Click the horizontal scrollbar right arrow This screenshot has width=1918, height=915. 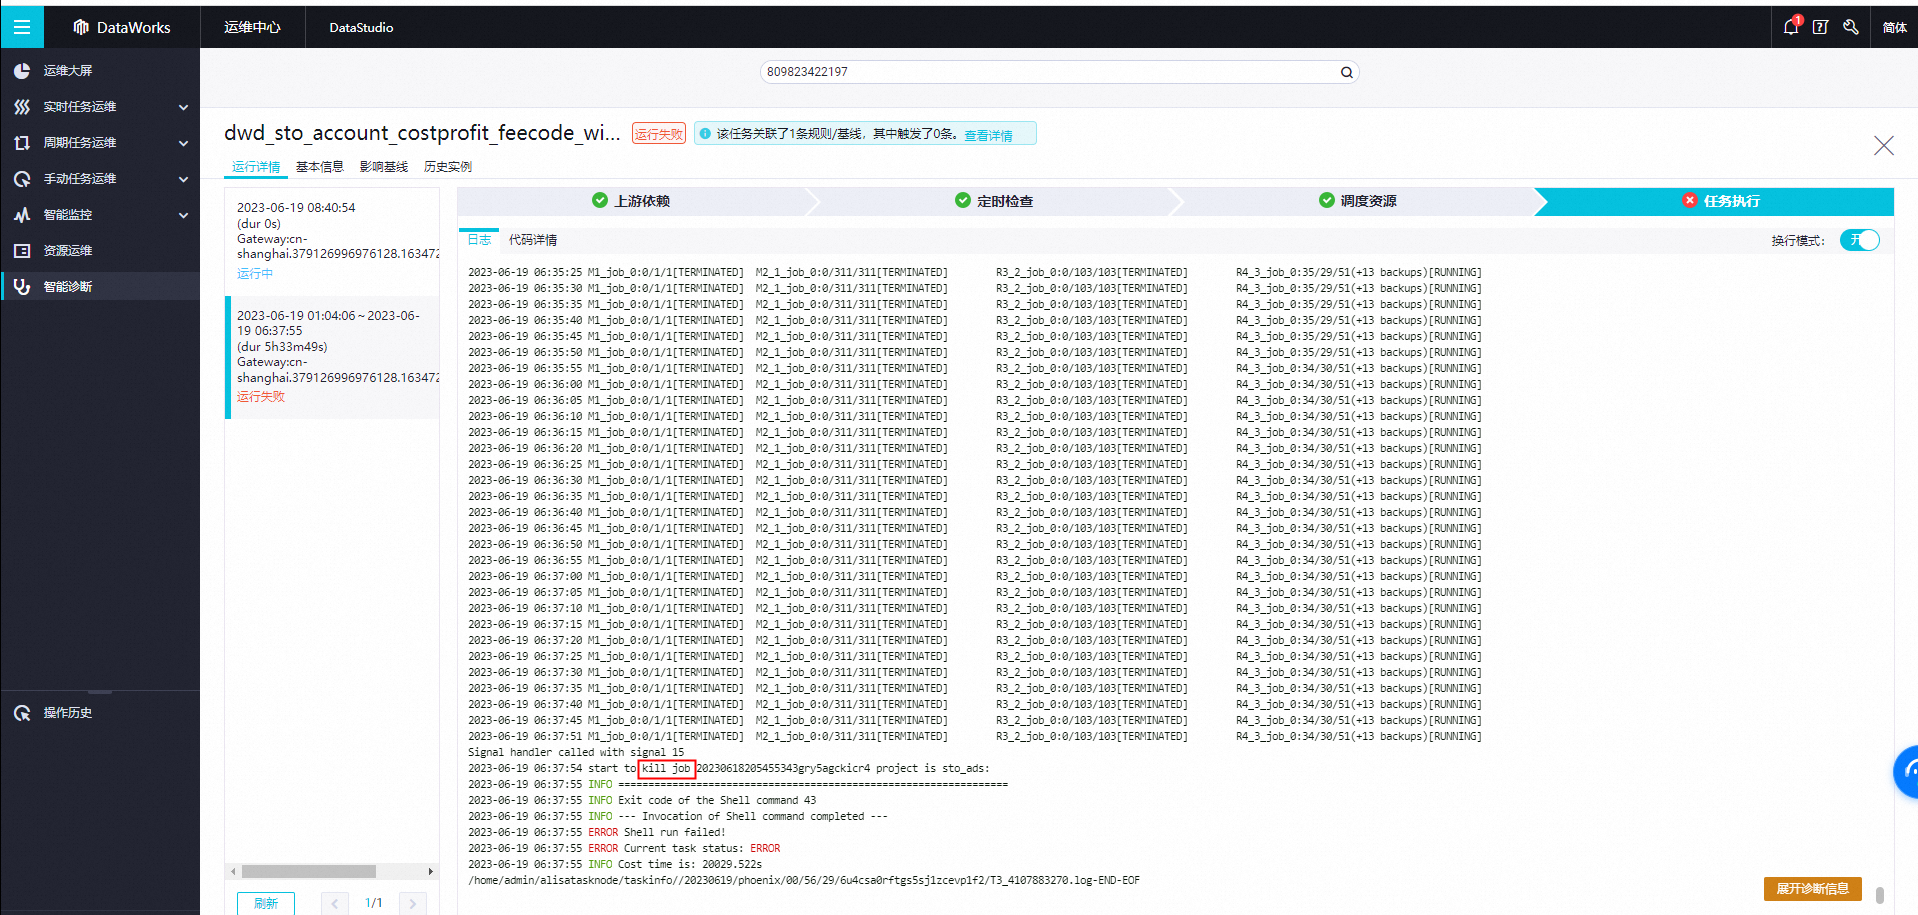click(x=431, y=871)
